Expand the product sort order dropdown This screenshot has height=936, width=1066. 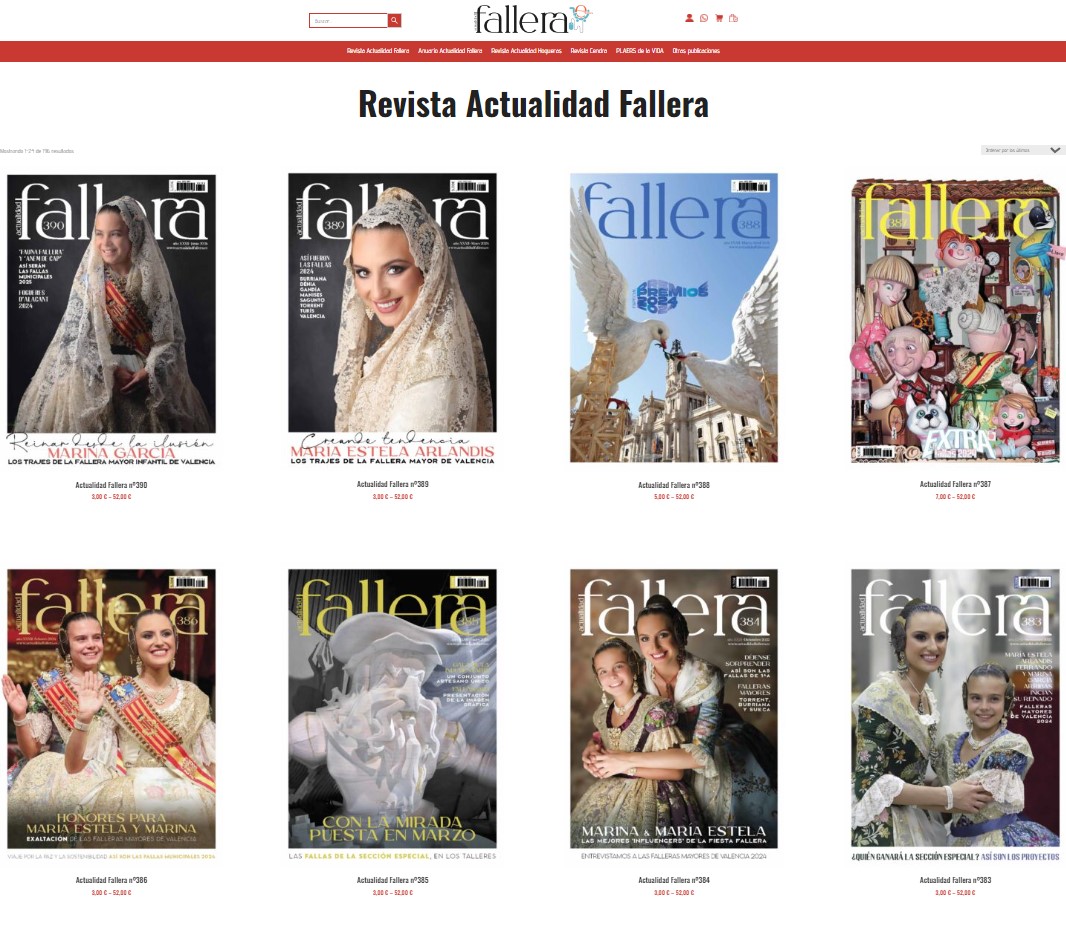click(x=1022, y=150)
